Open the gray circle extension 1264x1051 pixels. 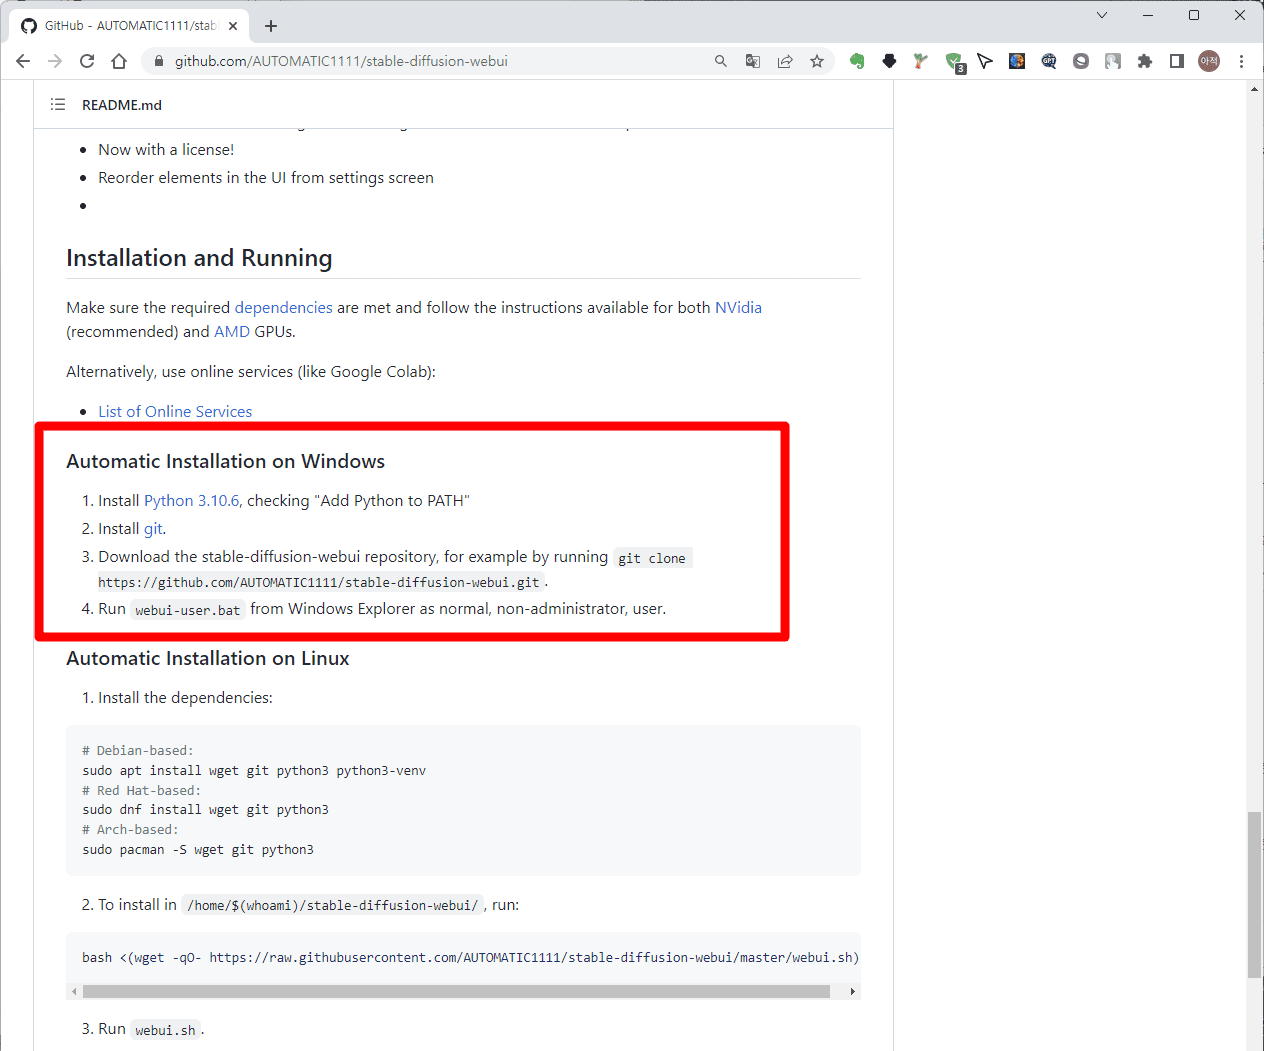(1081, 61)
